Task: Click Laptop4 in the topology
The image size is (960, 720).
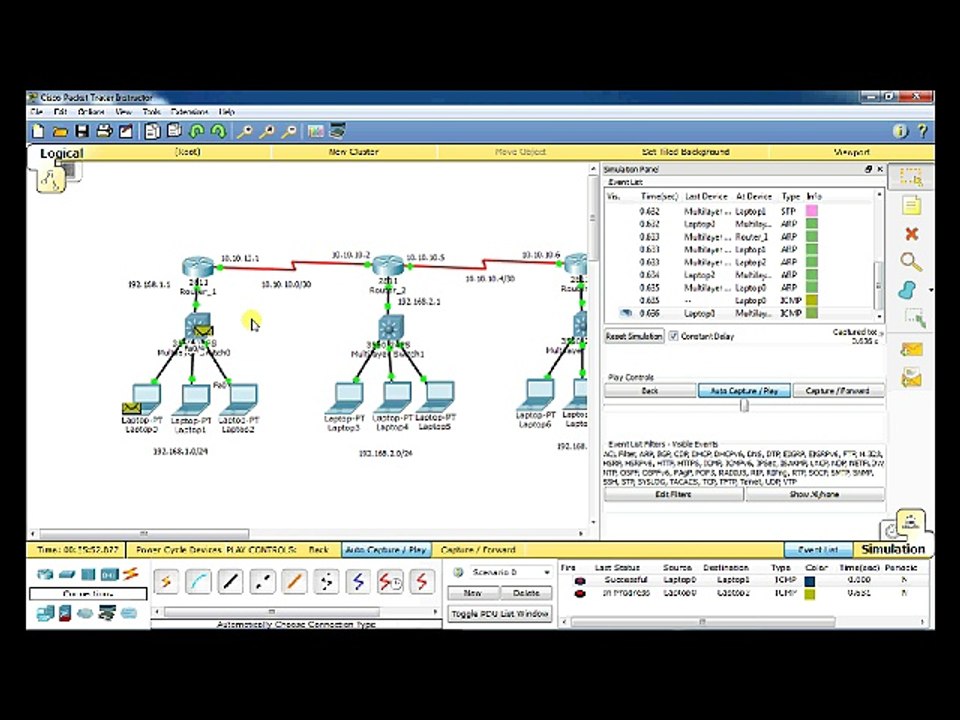Action: click(x=394, y=397)
